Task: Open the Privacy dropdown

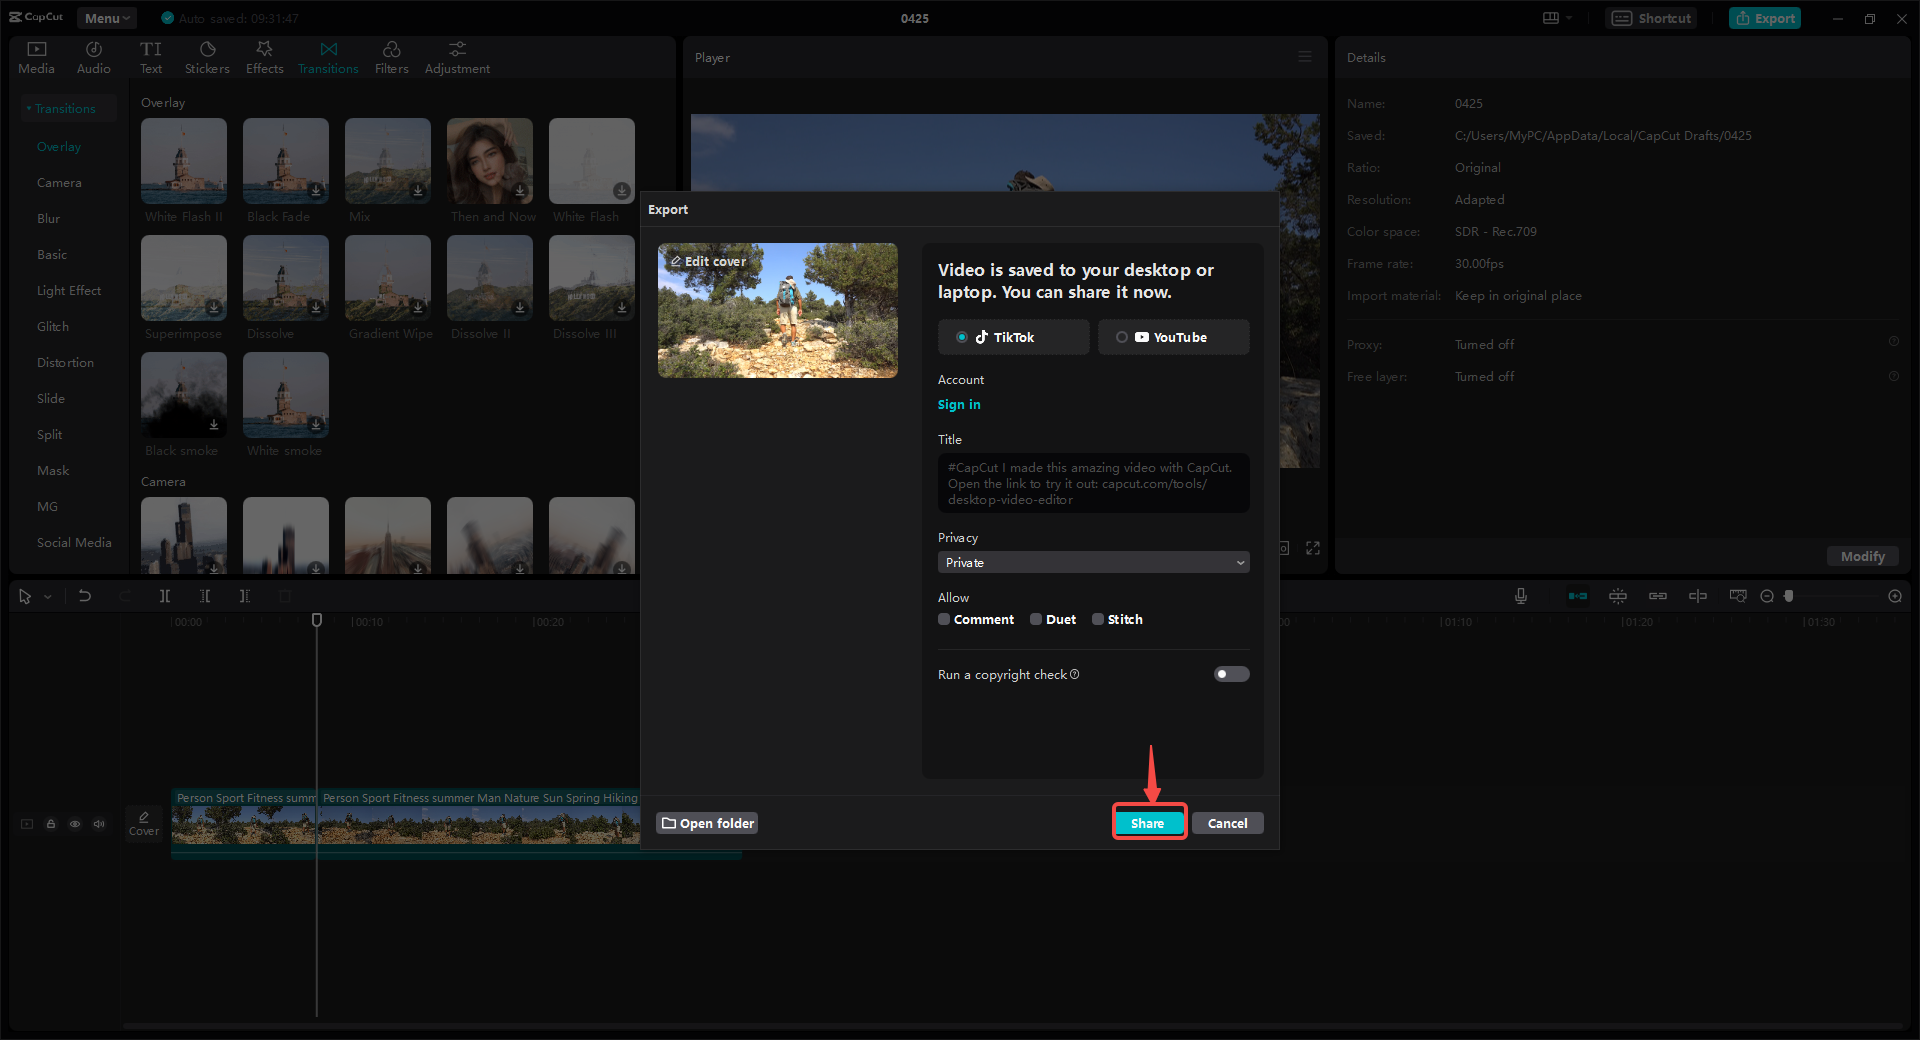Action: 1093,562
